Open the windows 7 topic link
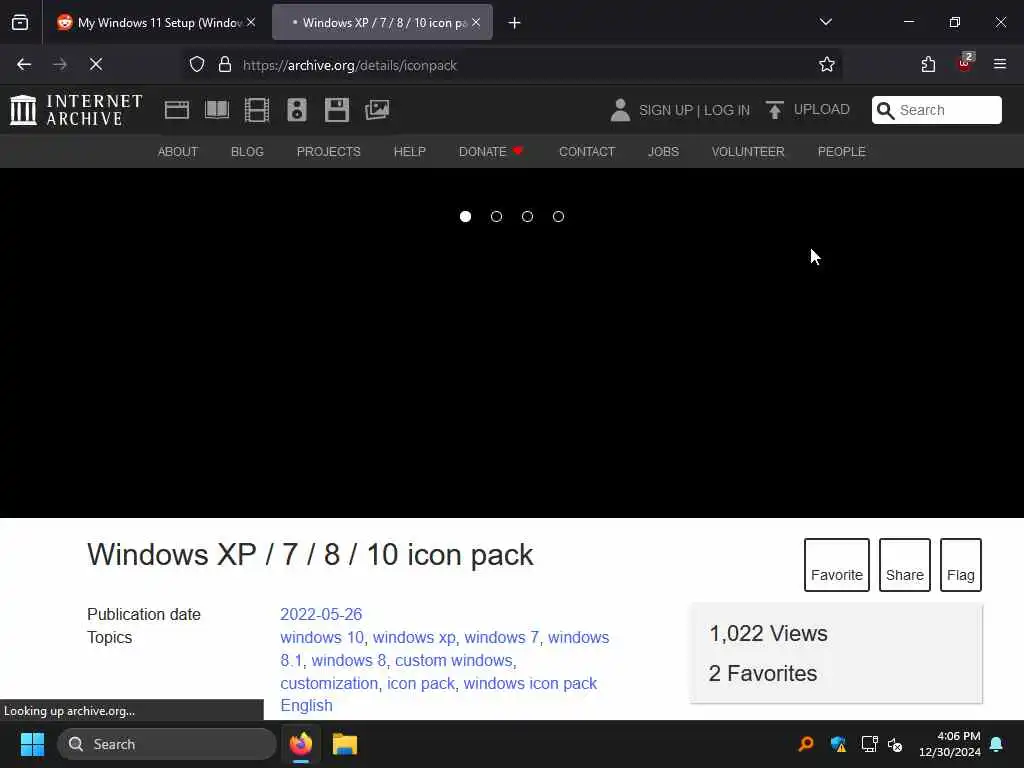1024x768 pixels. click(502, 637)
